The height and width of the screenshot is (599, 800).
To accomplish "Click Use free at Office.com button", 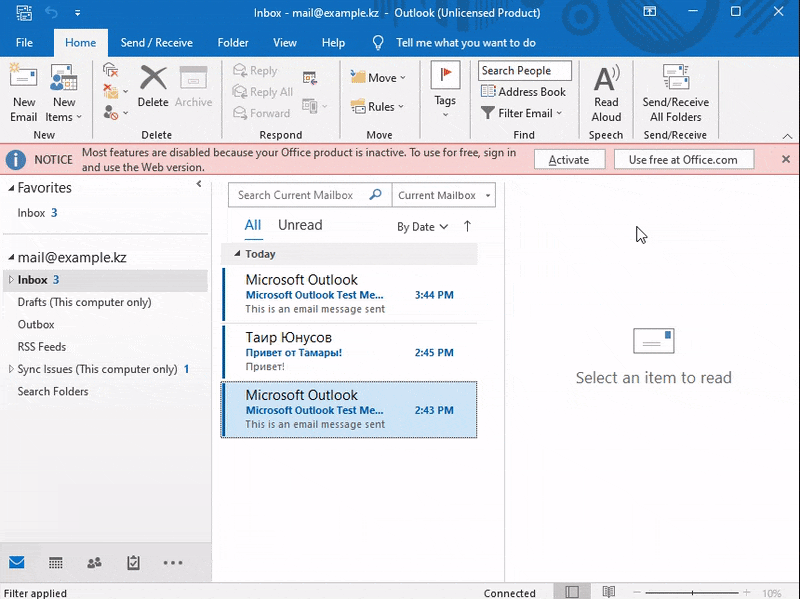I will (x=684, y=160).
